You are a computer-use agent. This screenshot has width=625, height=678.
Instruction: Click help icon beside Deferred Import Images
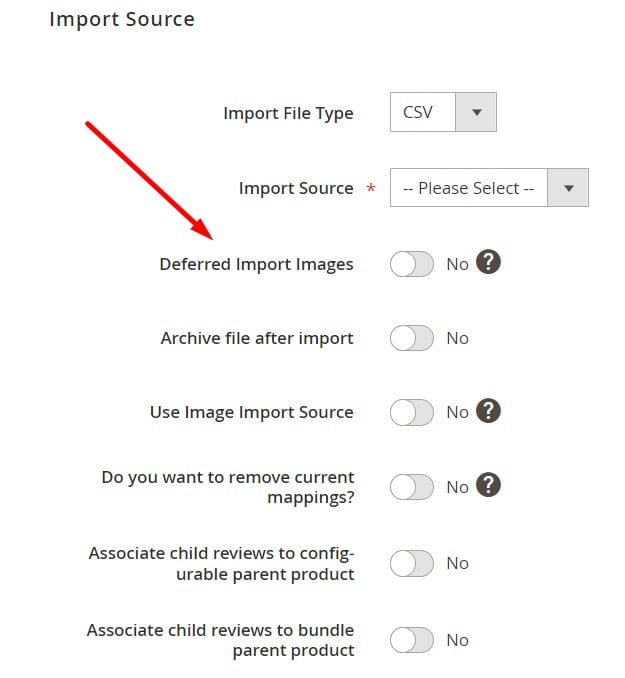(488, 263)
